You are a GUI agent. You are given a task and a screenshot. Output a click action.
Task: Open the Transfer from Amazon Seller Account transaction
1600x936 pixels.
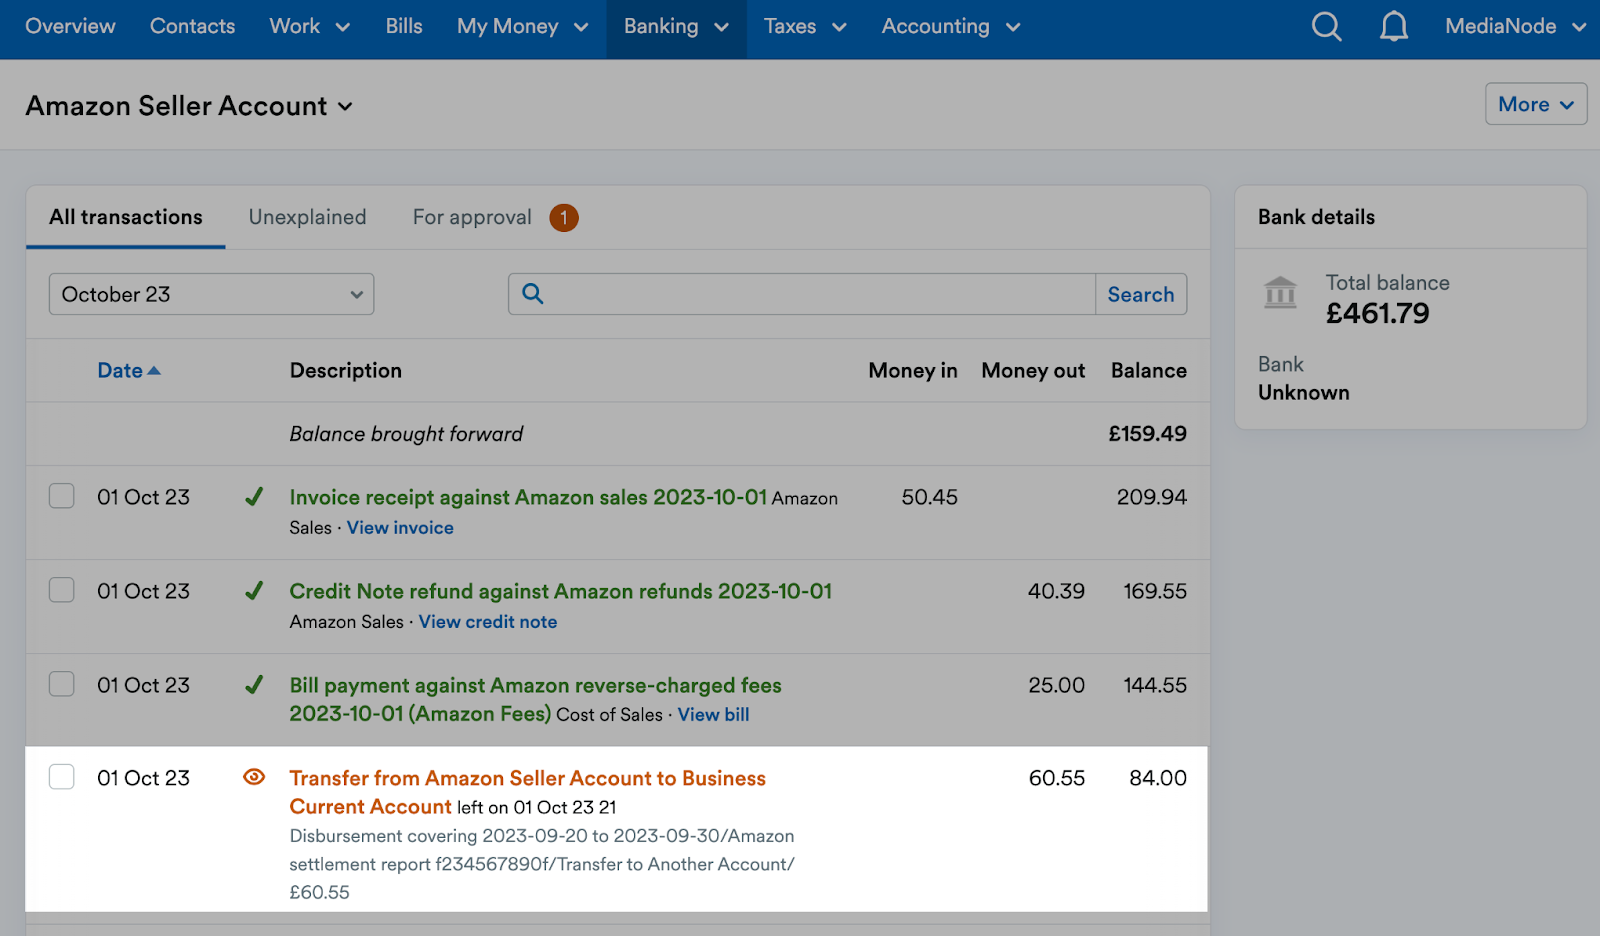528,792
